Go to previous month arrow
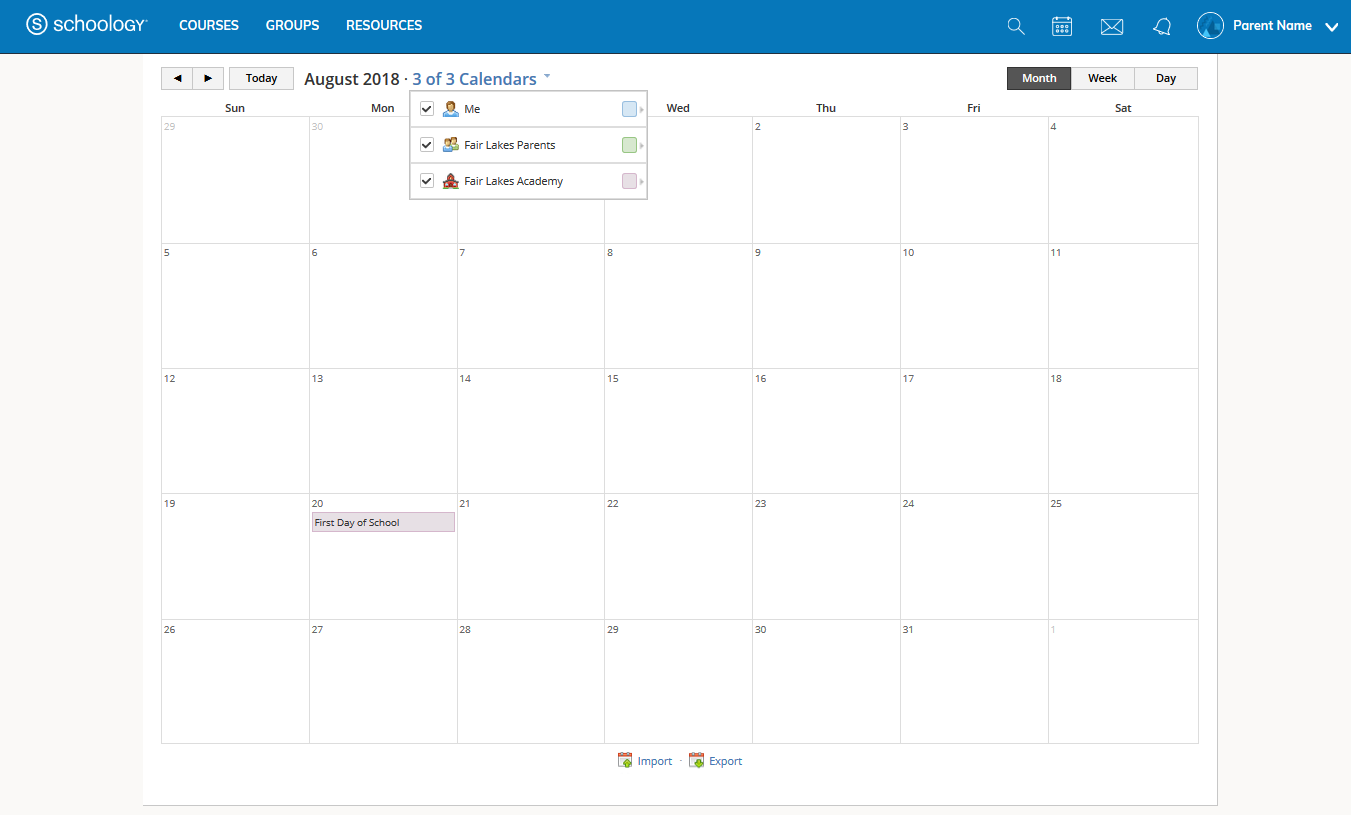The height and width of the screenshot is (815, 1351). pyautogui.click(x=177, y=79)
